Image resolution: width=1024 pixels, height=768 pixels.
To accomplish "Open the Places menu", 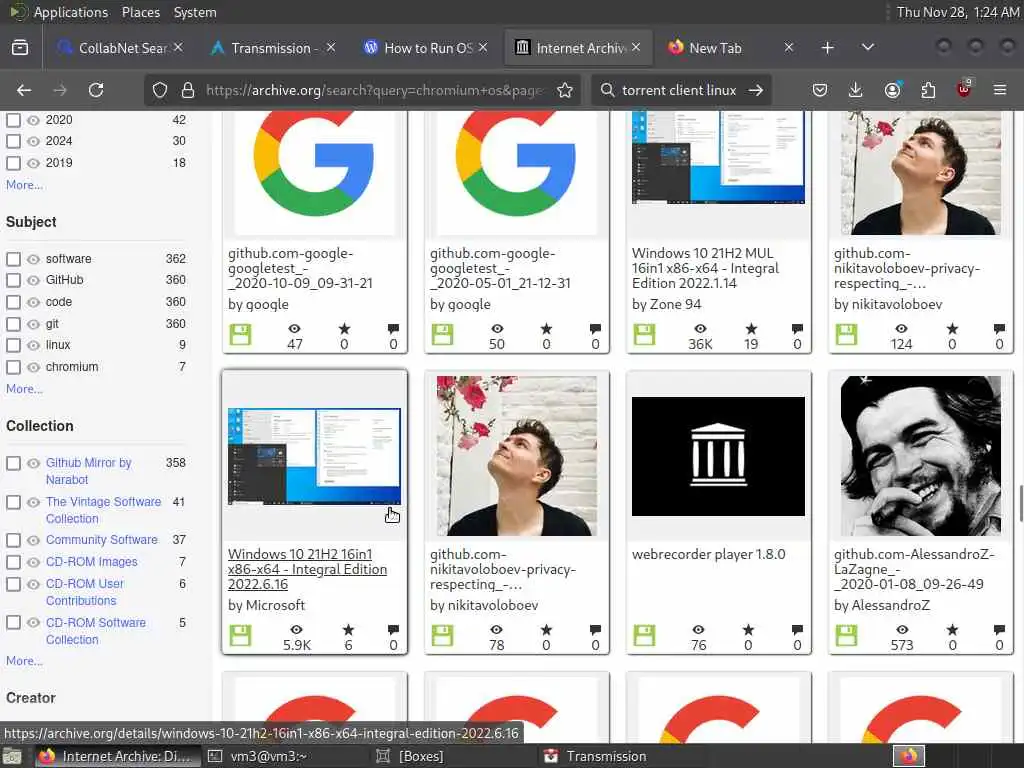I will 140,12.
